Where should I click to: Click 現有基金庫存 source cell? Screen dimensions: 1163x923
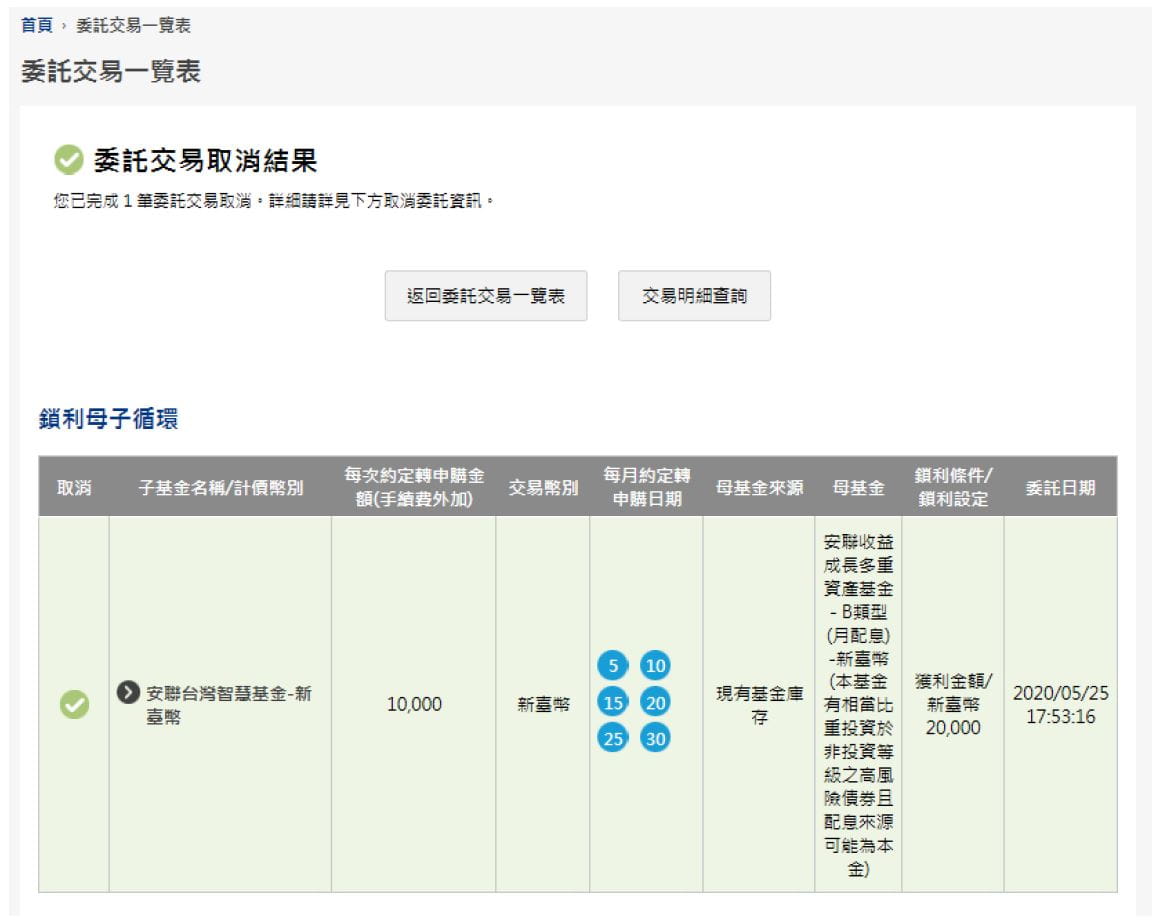coord(760,705)
